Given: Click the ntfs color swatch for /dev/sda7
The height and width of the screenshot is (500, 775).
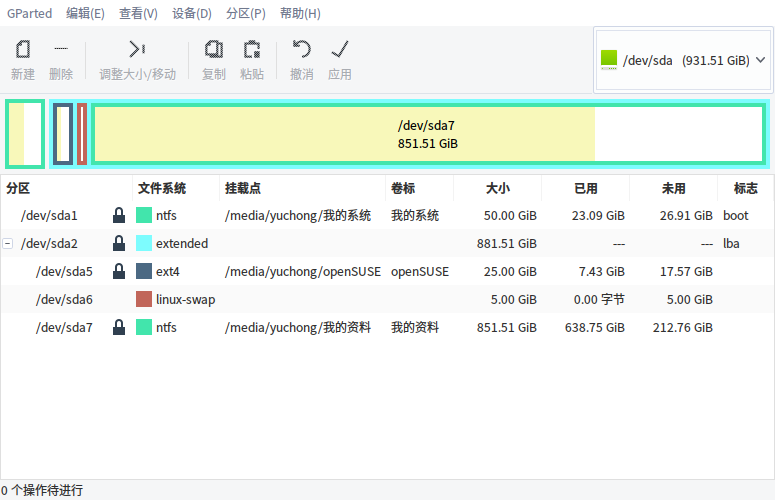Looking at the screenshot, I should pyautogui.click(x=144, y=328).
